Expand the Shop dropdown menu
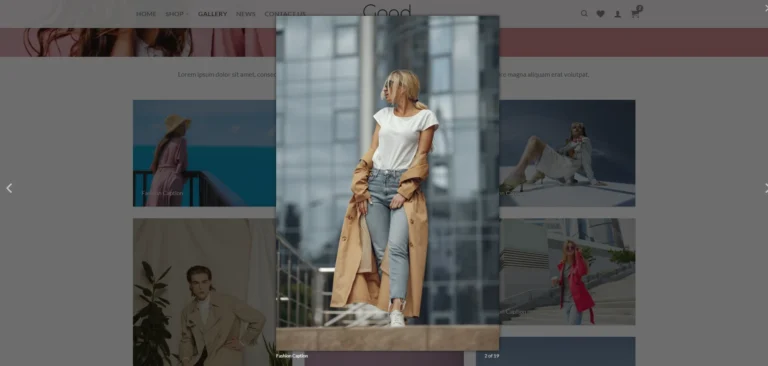 click(x=176, y=14)
